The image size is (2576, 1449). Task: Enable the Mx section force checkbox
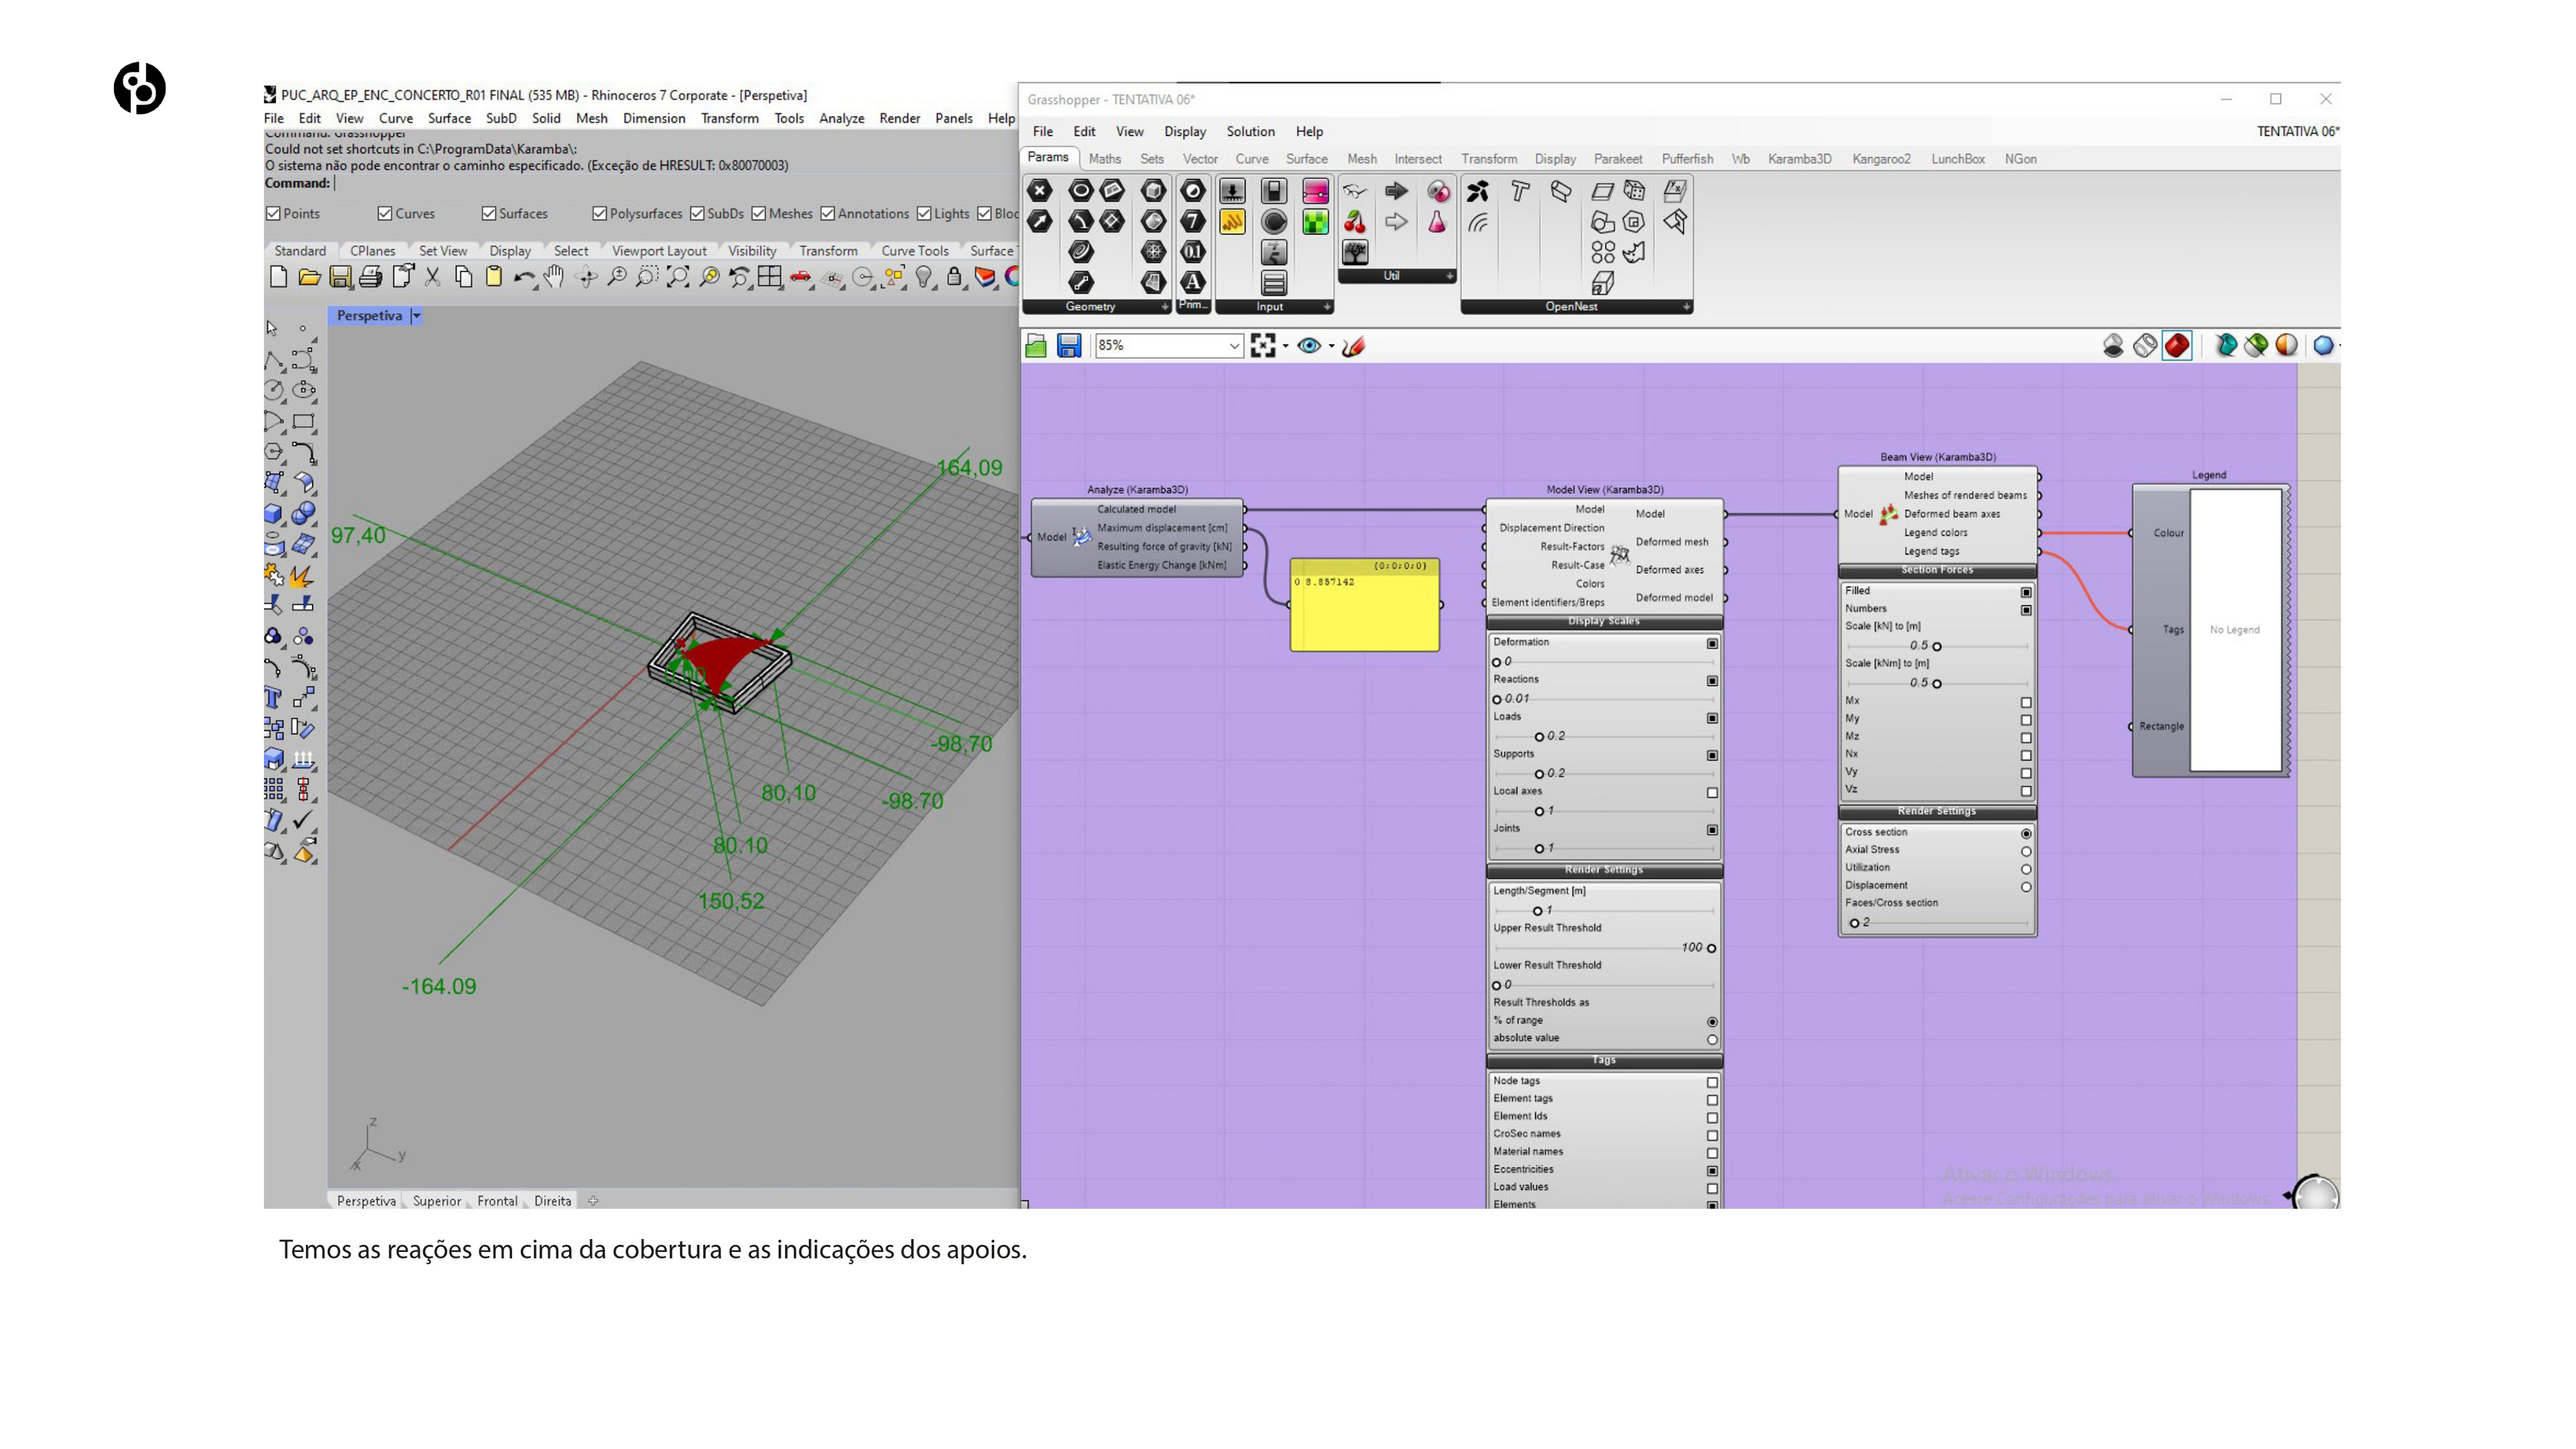click(2026, 702)
